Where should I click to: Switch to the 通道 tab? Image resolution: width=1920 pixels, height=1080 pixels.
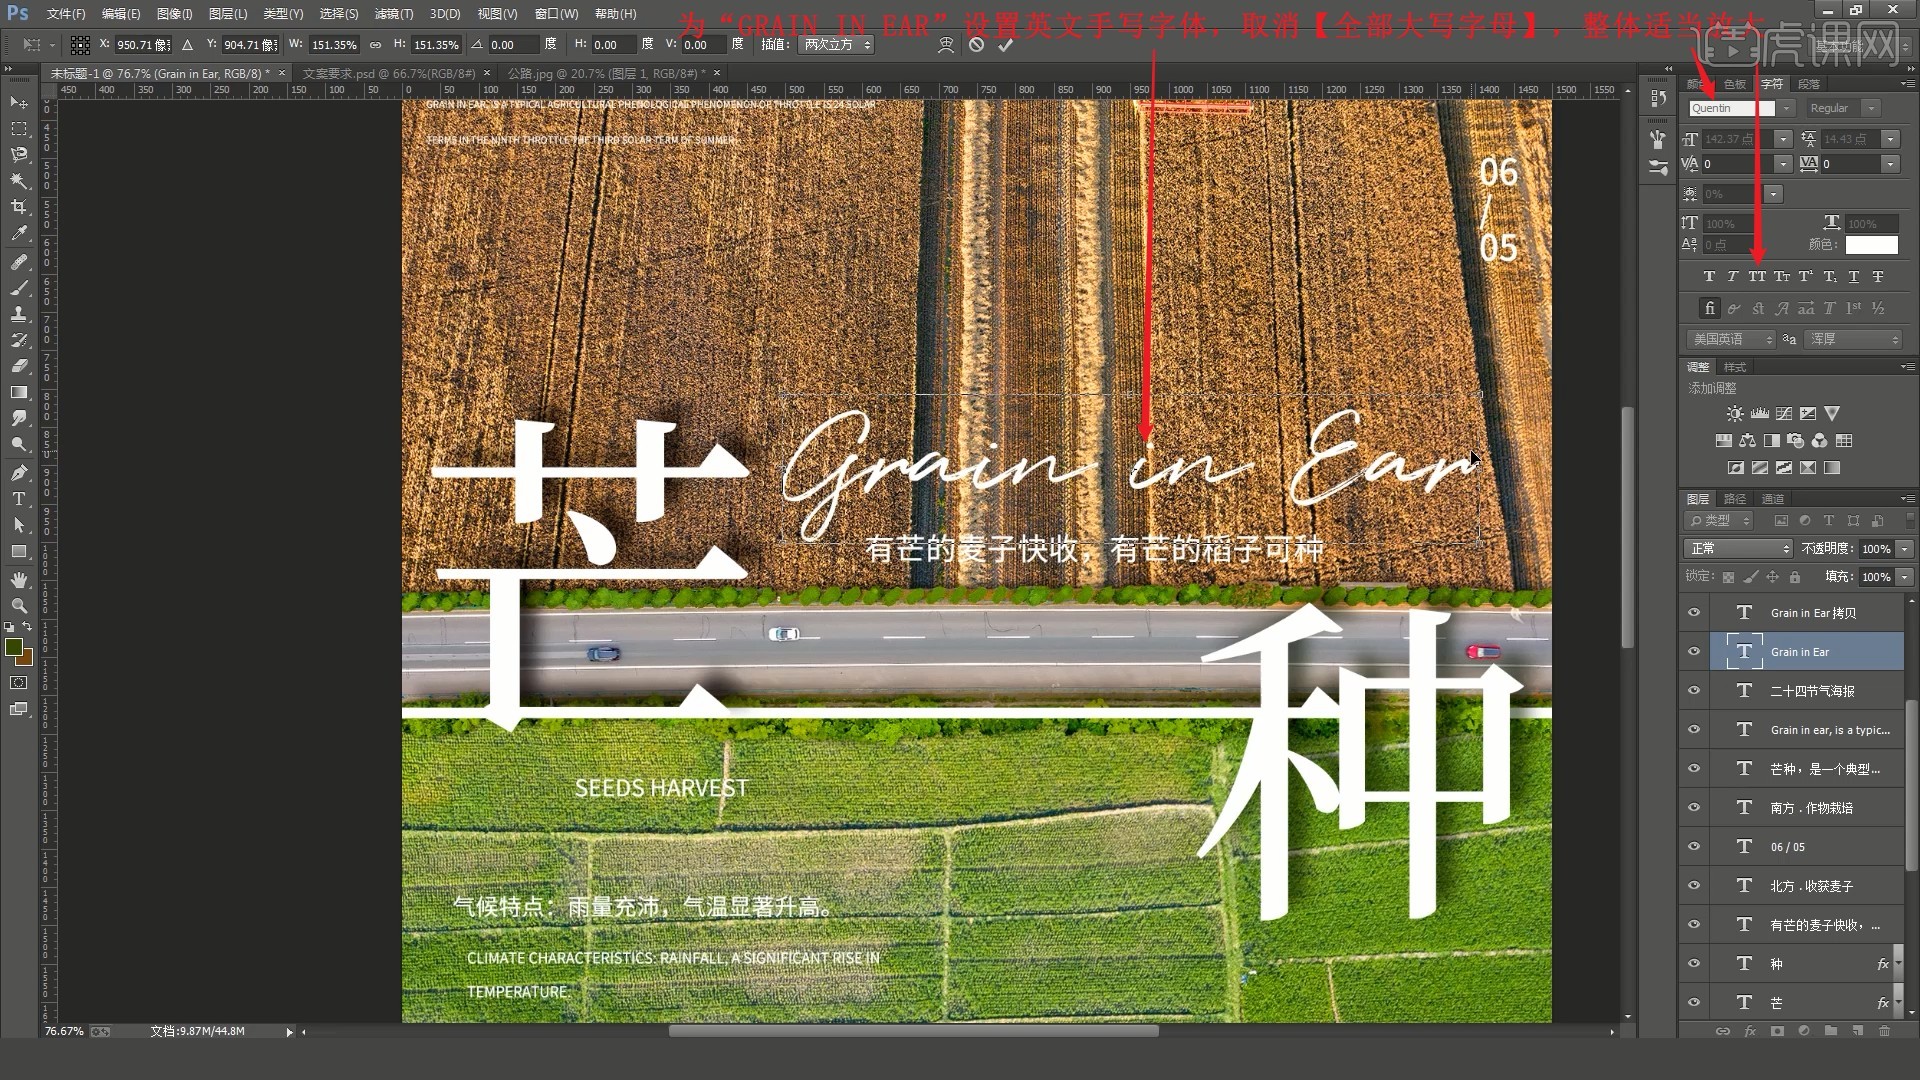pos(1772,499)
